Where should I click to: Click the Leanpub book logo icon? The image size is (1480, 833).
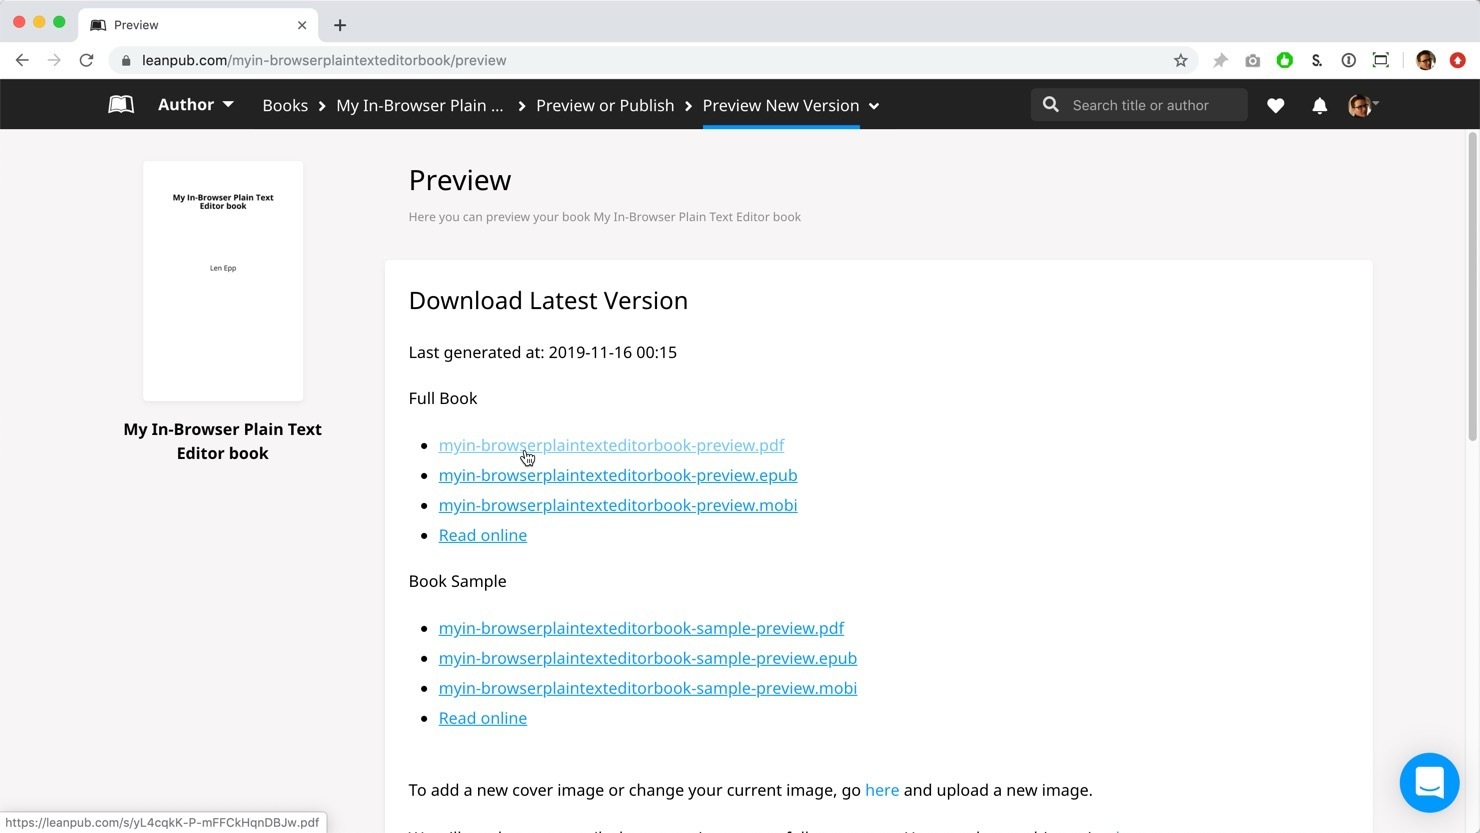(121, 105)
